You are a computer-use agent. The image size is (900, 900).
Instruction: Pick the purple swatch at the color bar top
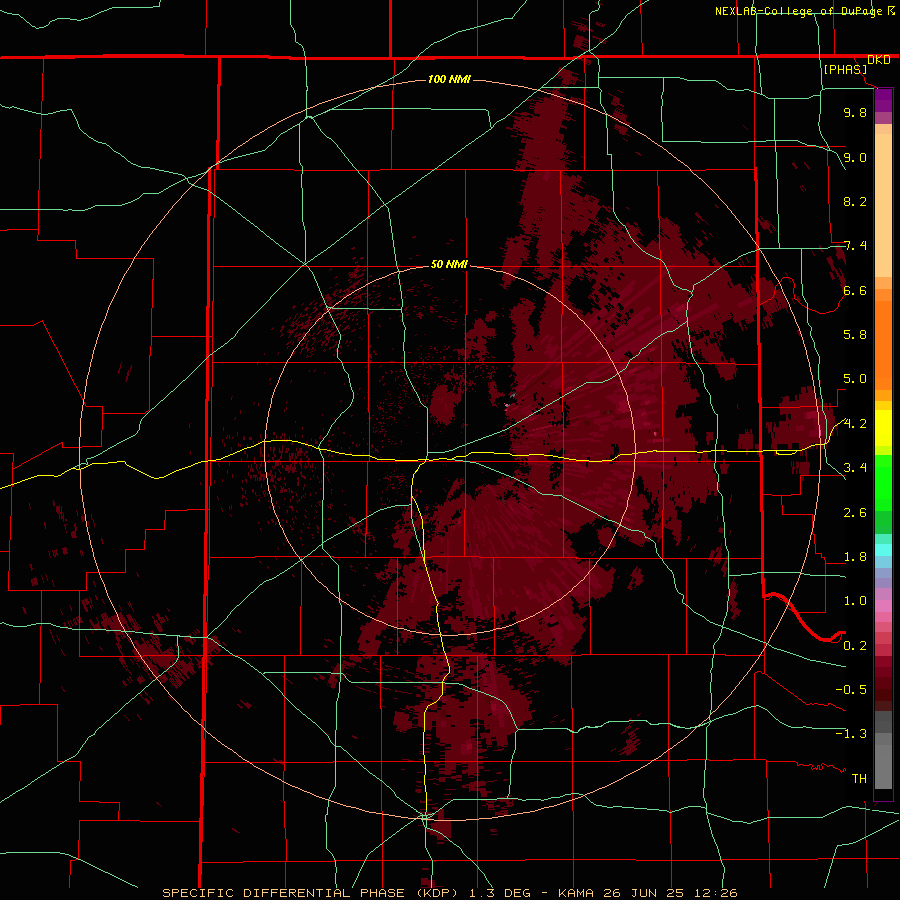(x=883, y=100)
